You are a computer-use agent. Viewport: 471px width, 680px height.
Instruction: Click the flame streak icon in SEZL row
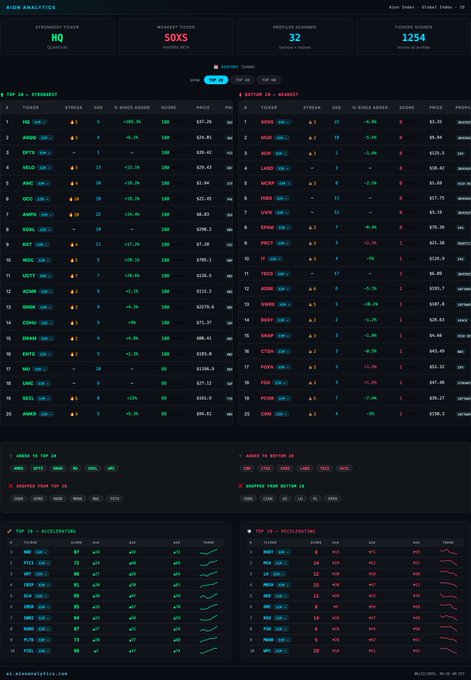[x=72, y=398]
